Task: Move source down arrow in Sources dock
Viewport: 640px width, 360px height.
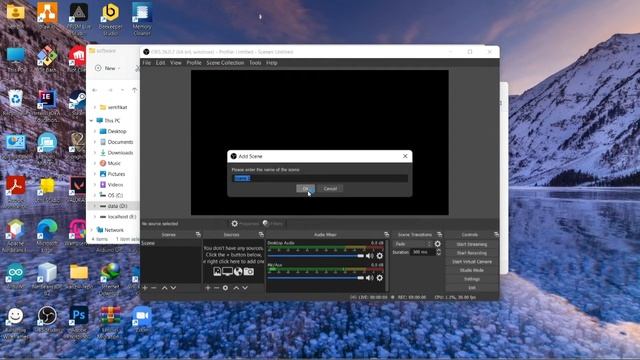Action: tap(245, 288)
